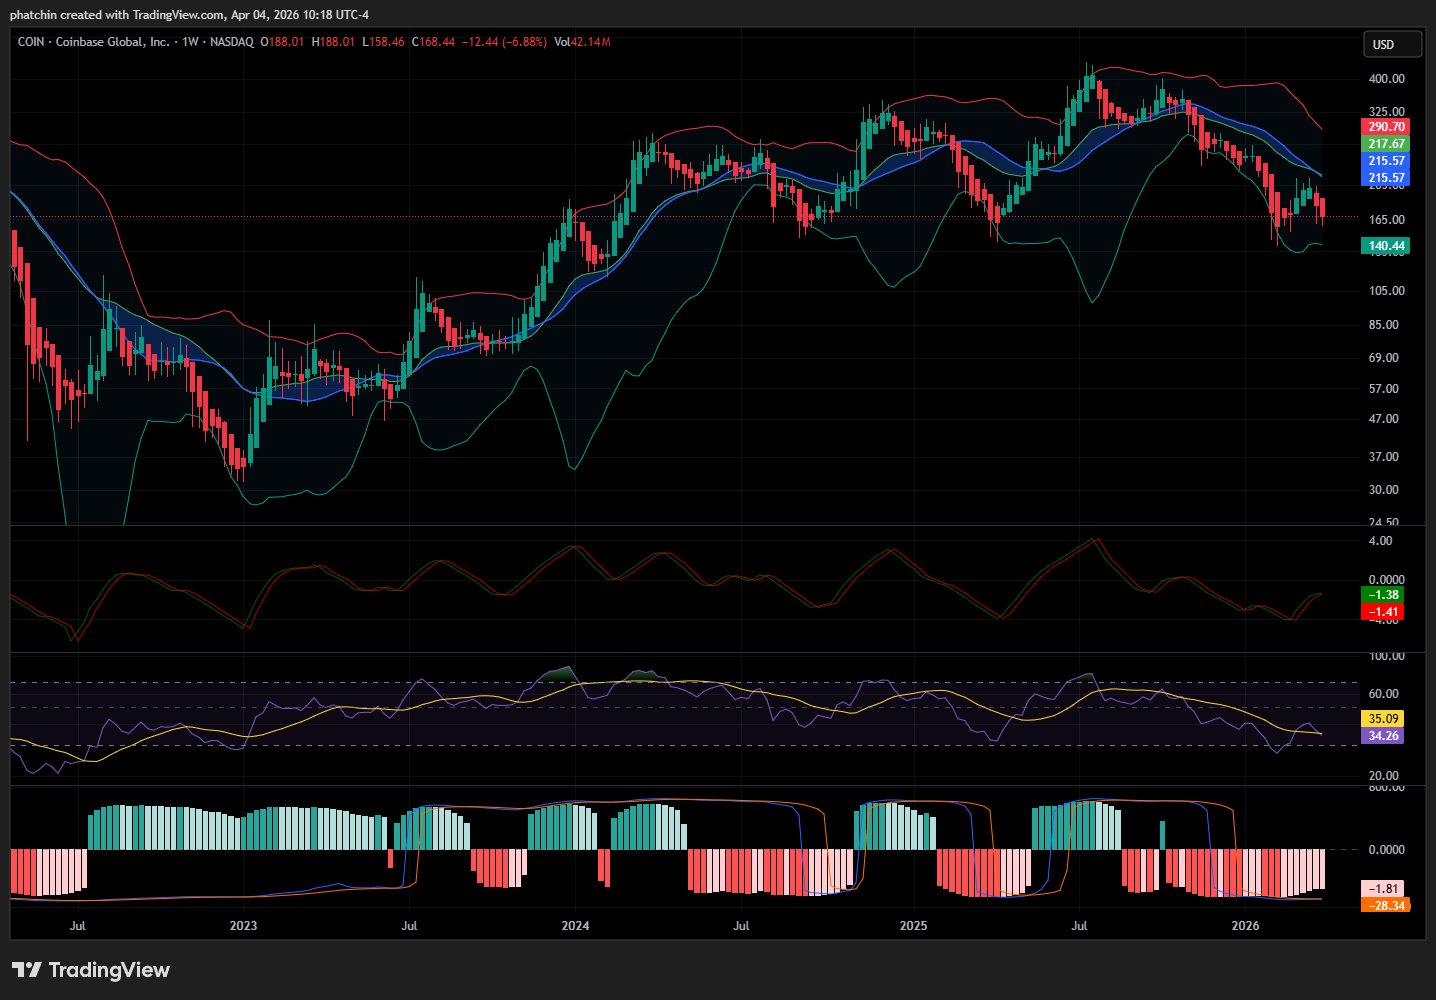This screenshot has height=1000, width=1436.
Task: Select the Coinbase Global, Inc. name text
Action: [x=112, y=42]
